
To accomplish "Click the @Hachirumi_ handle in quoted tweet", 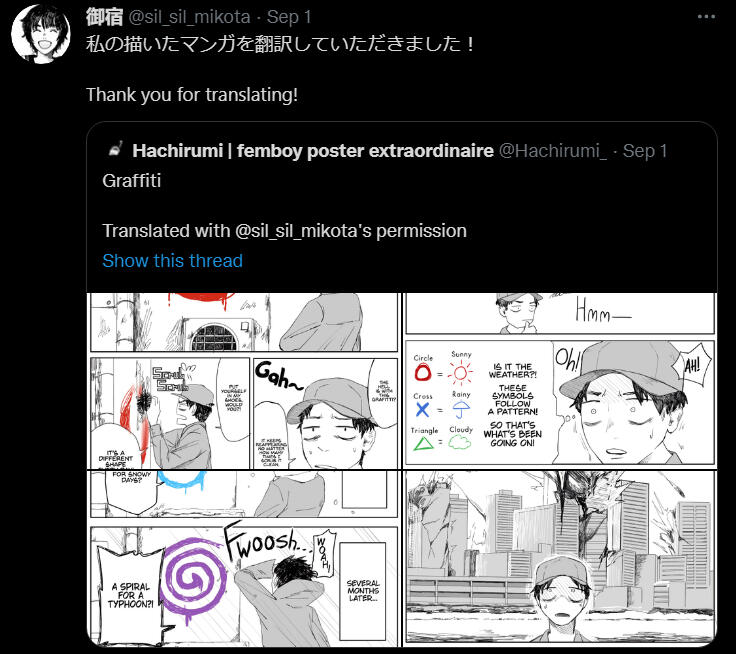I will (x=552, y=151).
